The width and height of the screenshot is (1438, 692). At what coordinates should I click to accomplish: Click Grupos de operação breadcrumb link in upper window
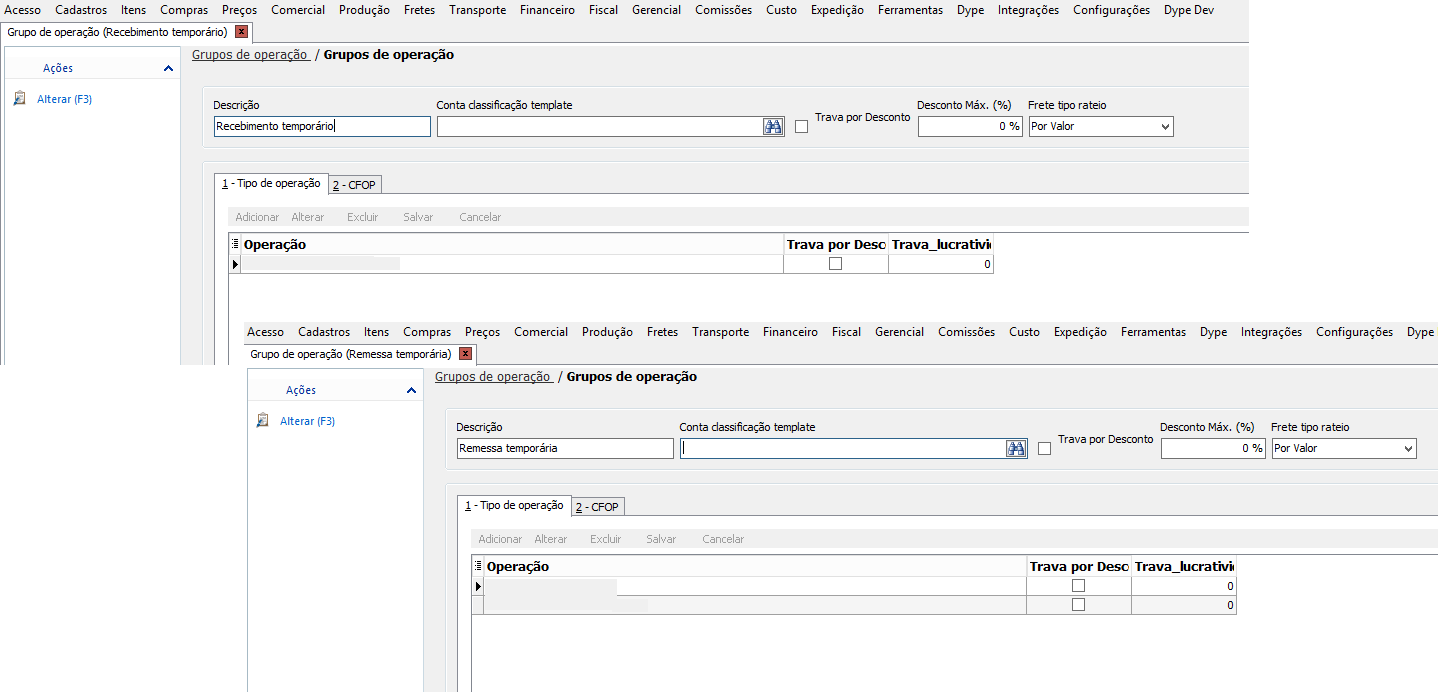pyautogui.click(x=250, y=55)
